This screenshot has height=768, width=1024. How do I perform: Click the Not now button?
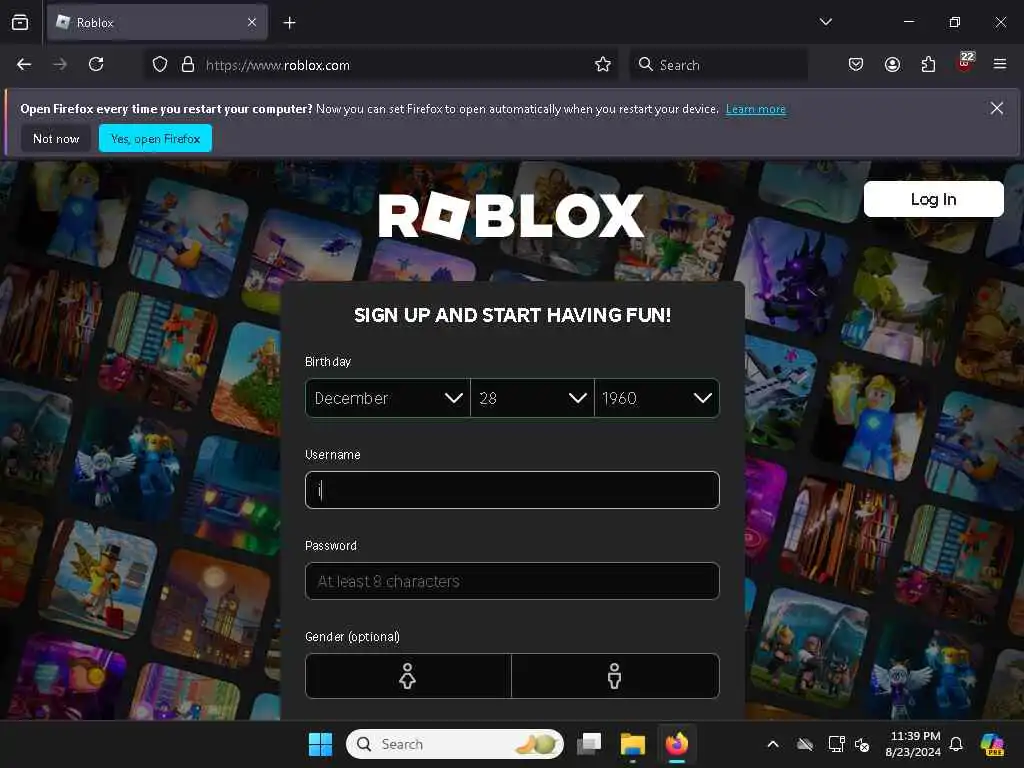click(56, 138)
